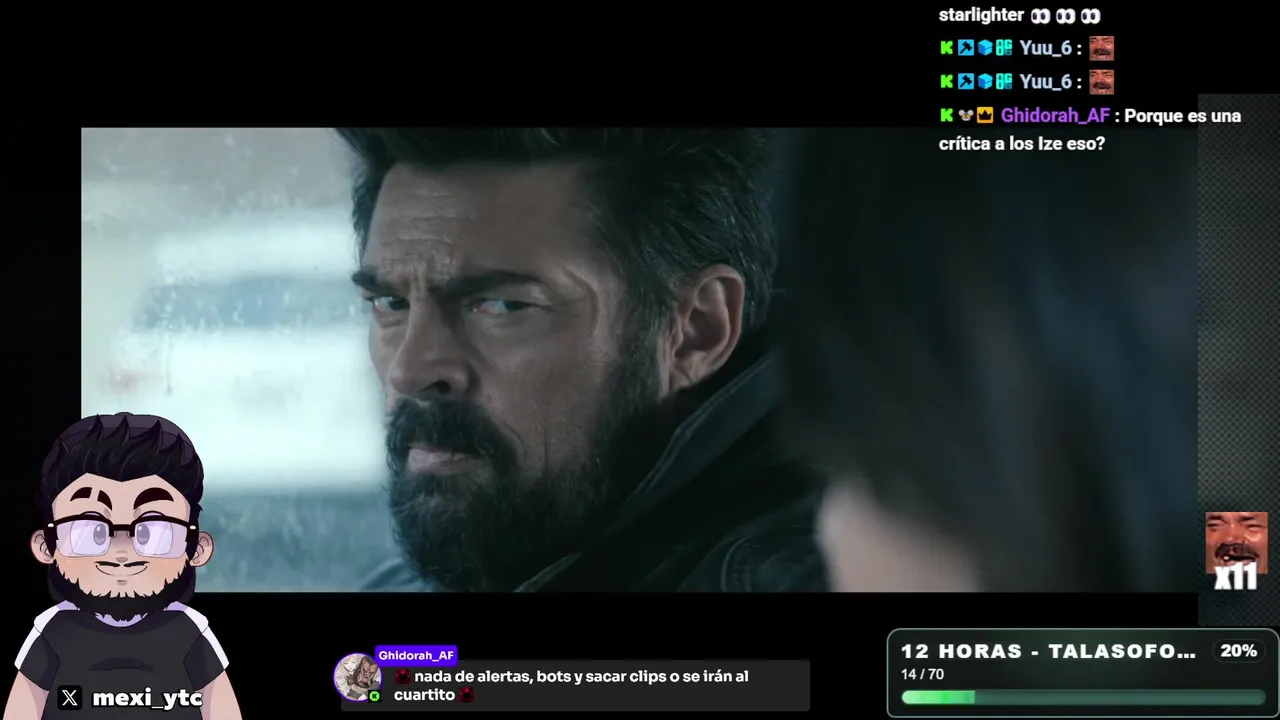Open Ghidorah_AF's round avatar in the pinned message

coord(357,677)
